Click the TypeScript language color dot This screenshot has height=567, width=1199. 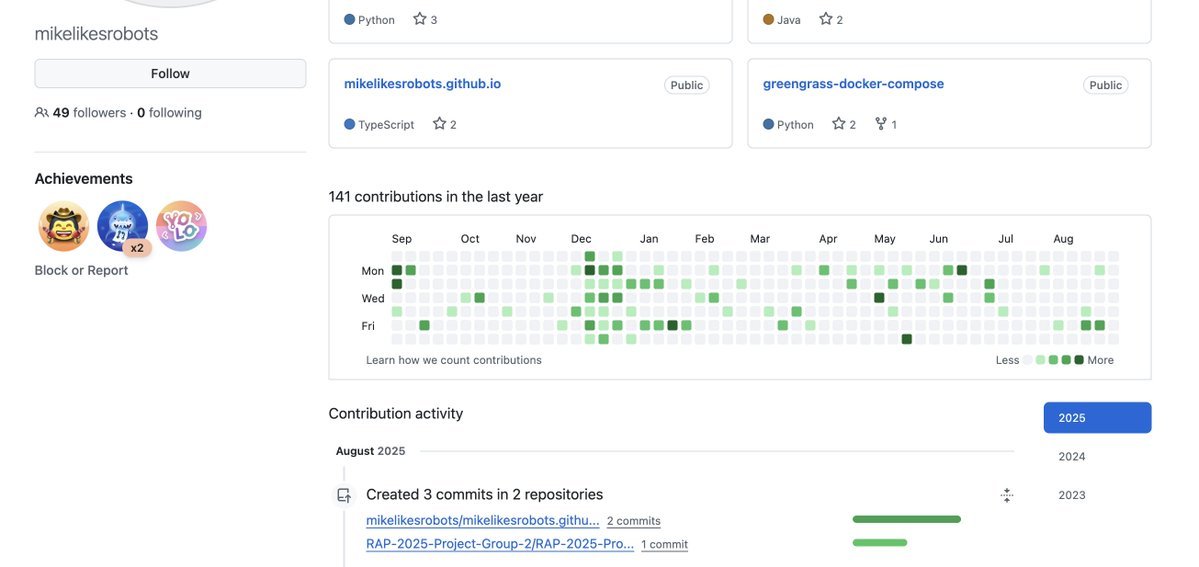click(x=349, y=124)
